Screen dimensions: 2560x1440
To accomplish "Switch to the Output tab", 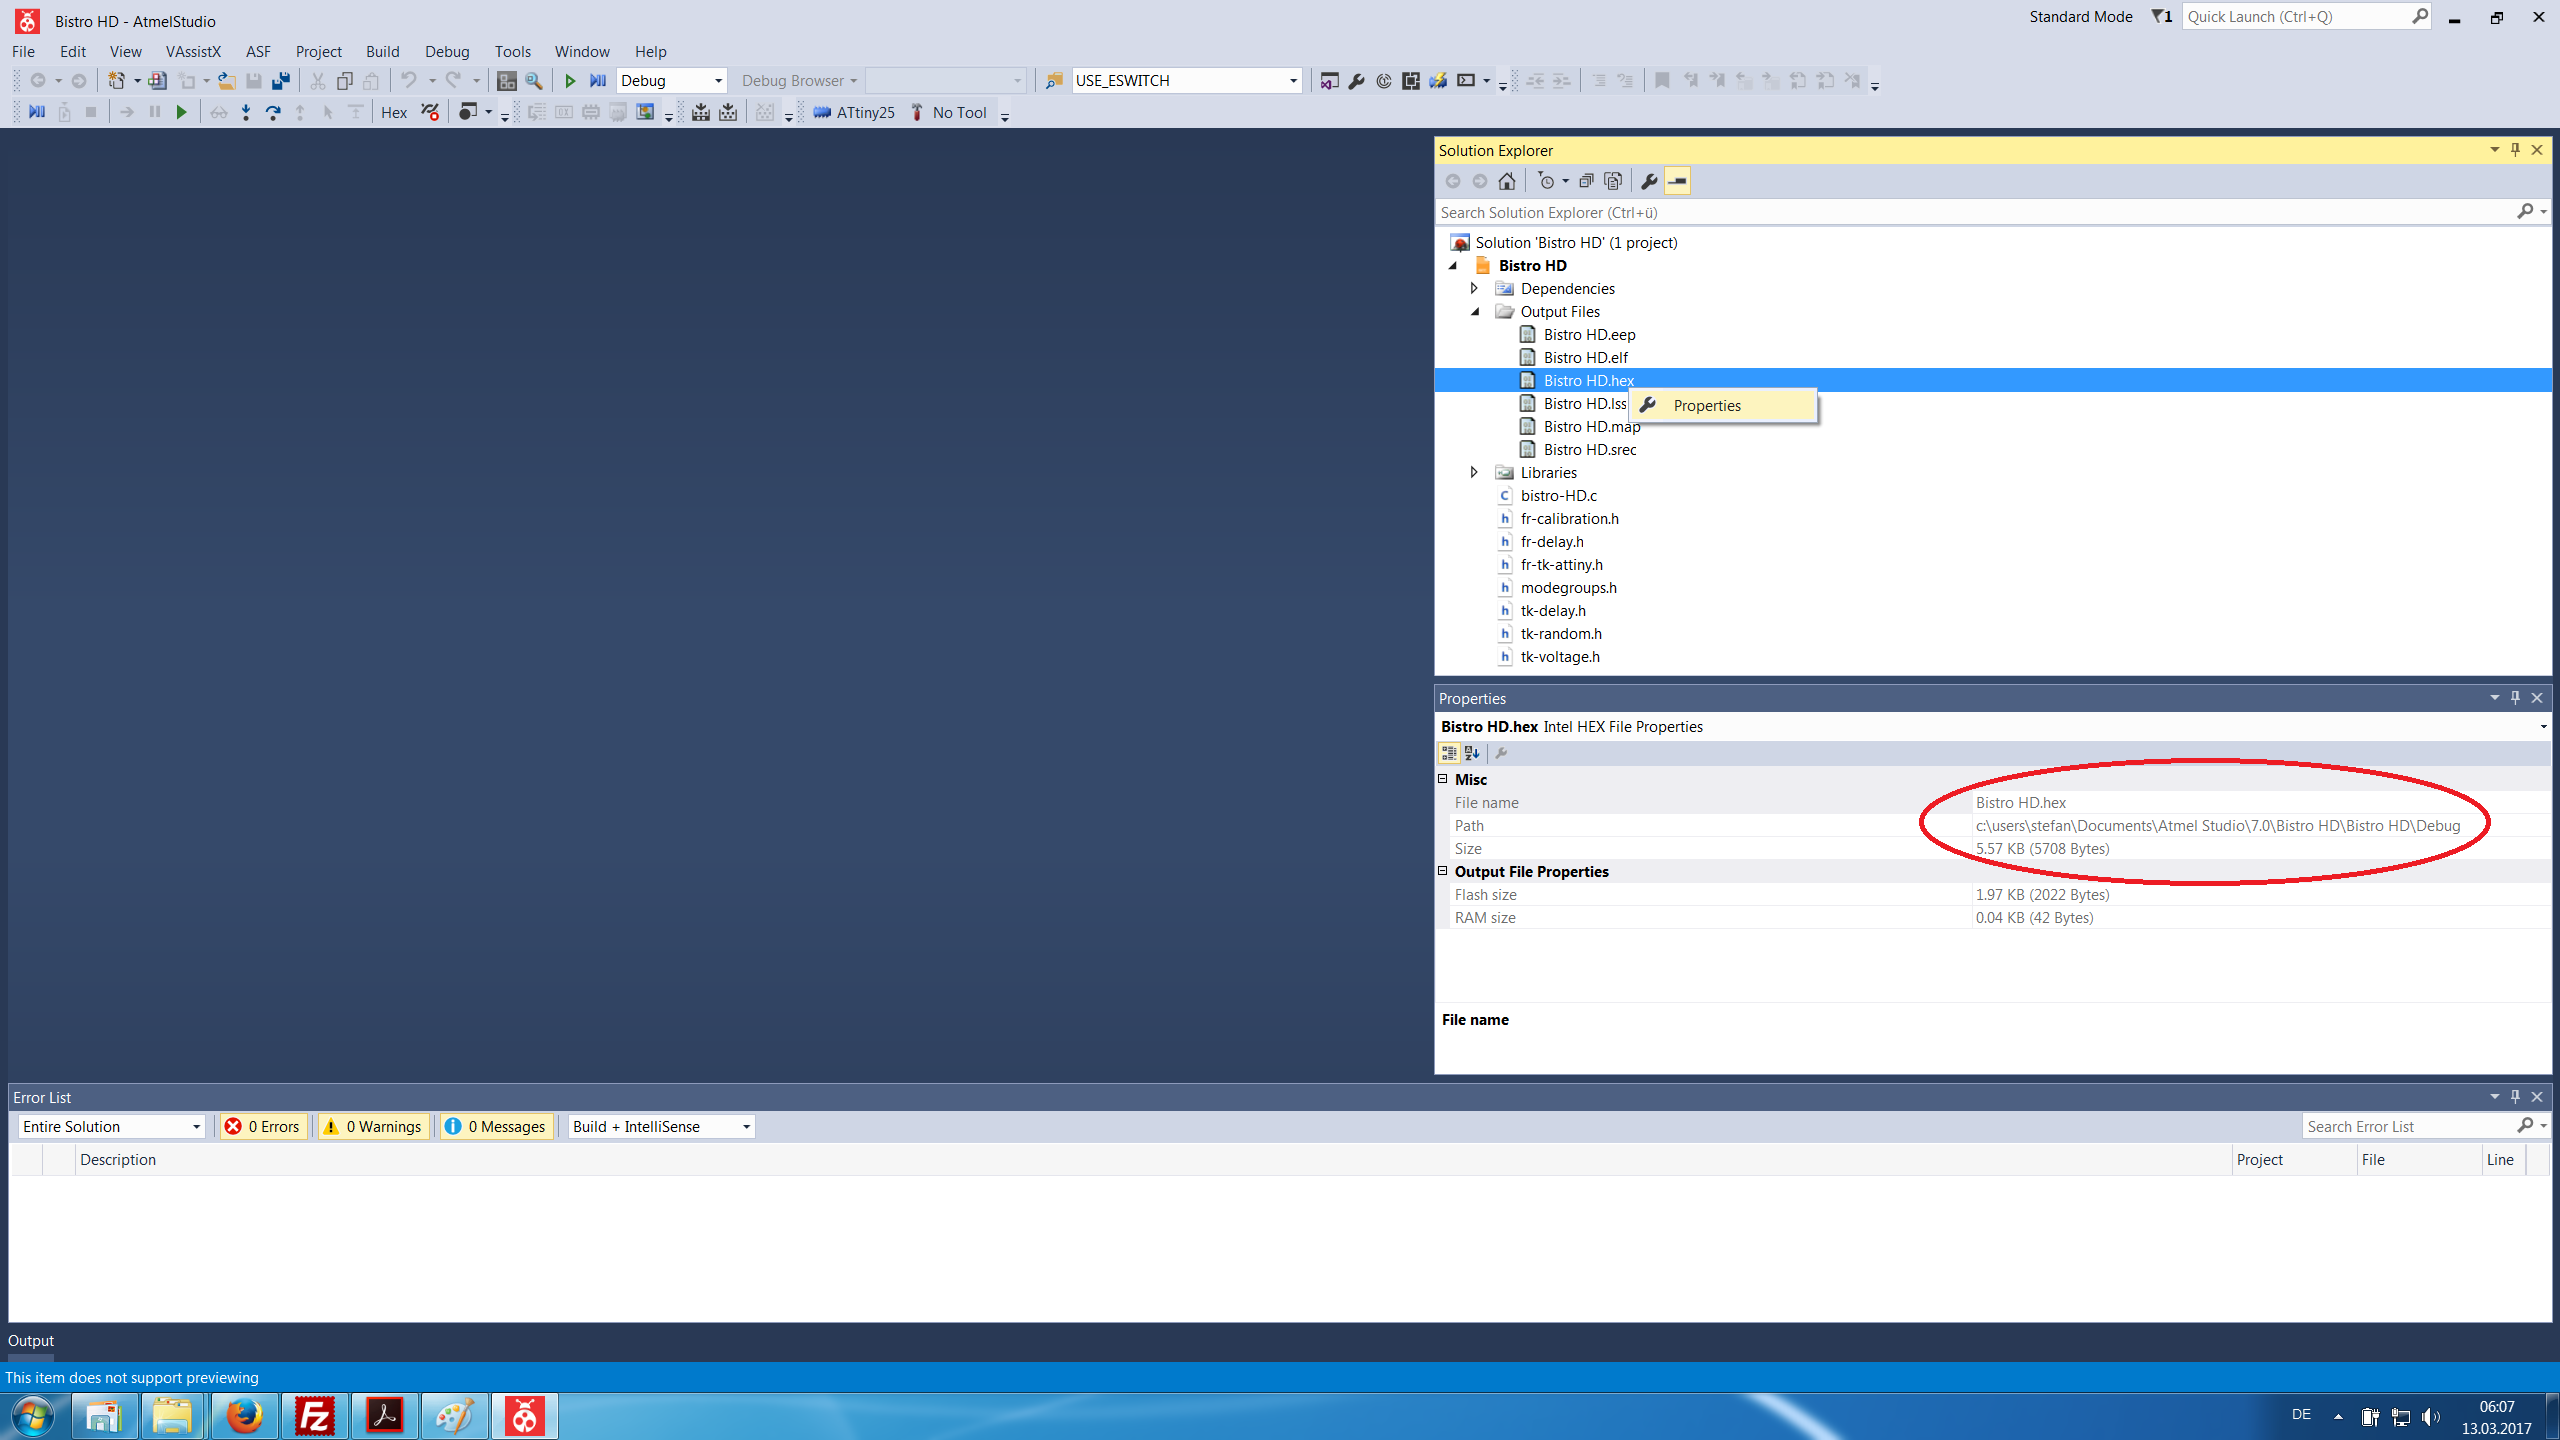I will 31,1341.
